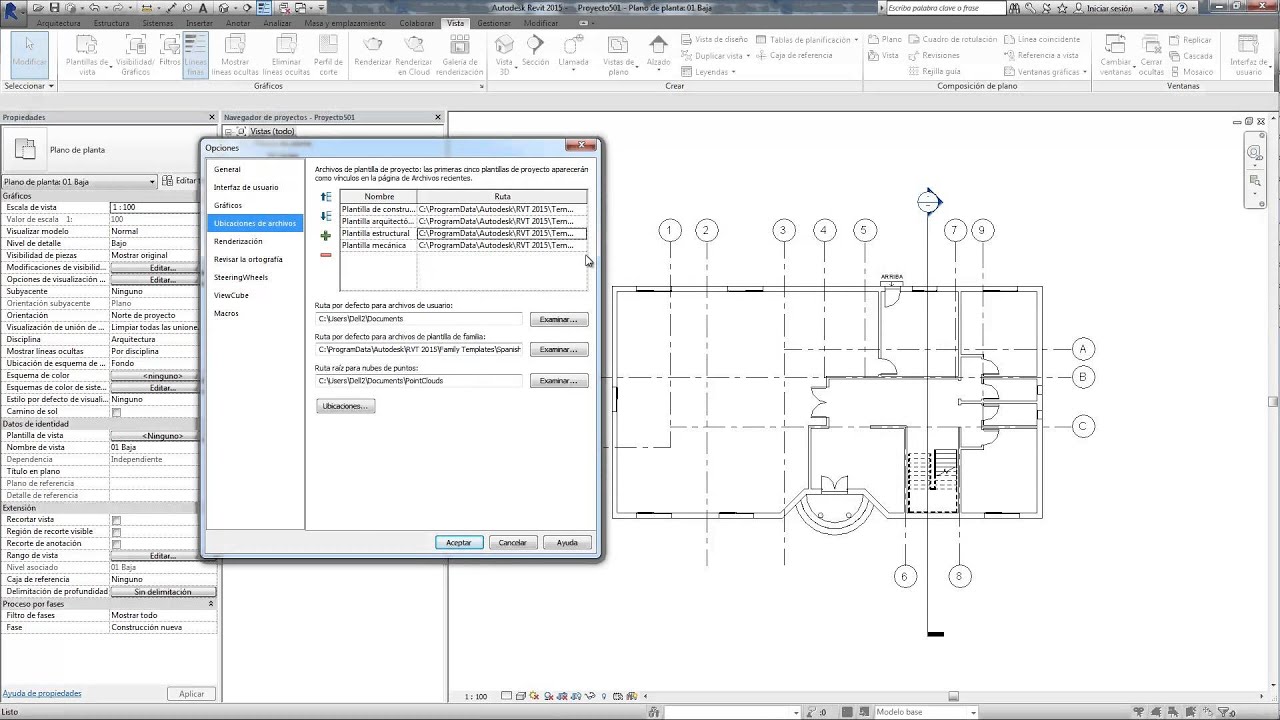Select the Mosaico window tool
The height and width of the screenshot is (720, 1280).
click(1191, 72)
